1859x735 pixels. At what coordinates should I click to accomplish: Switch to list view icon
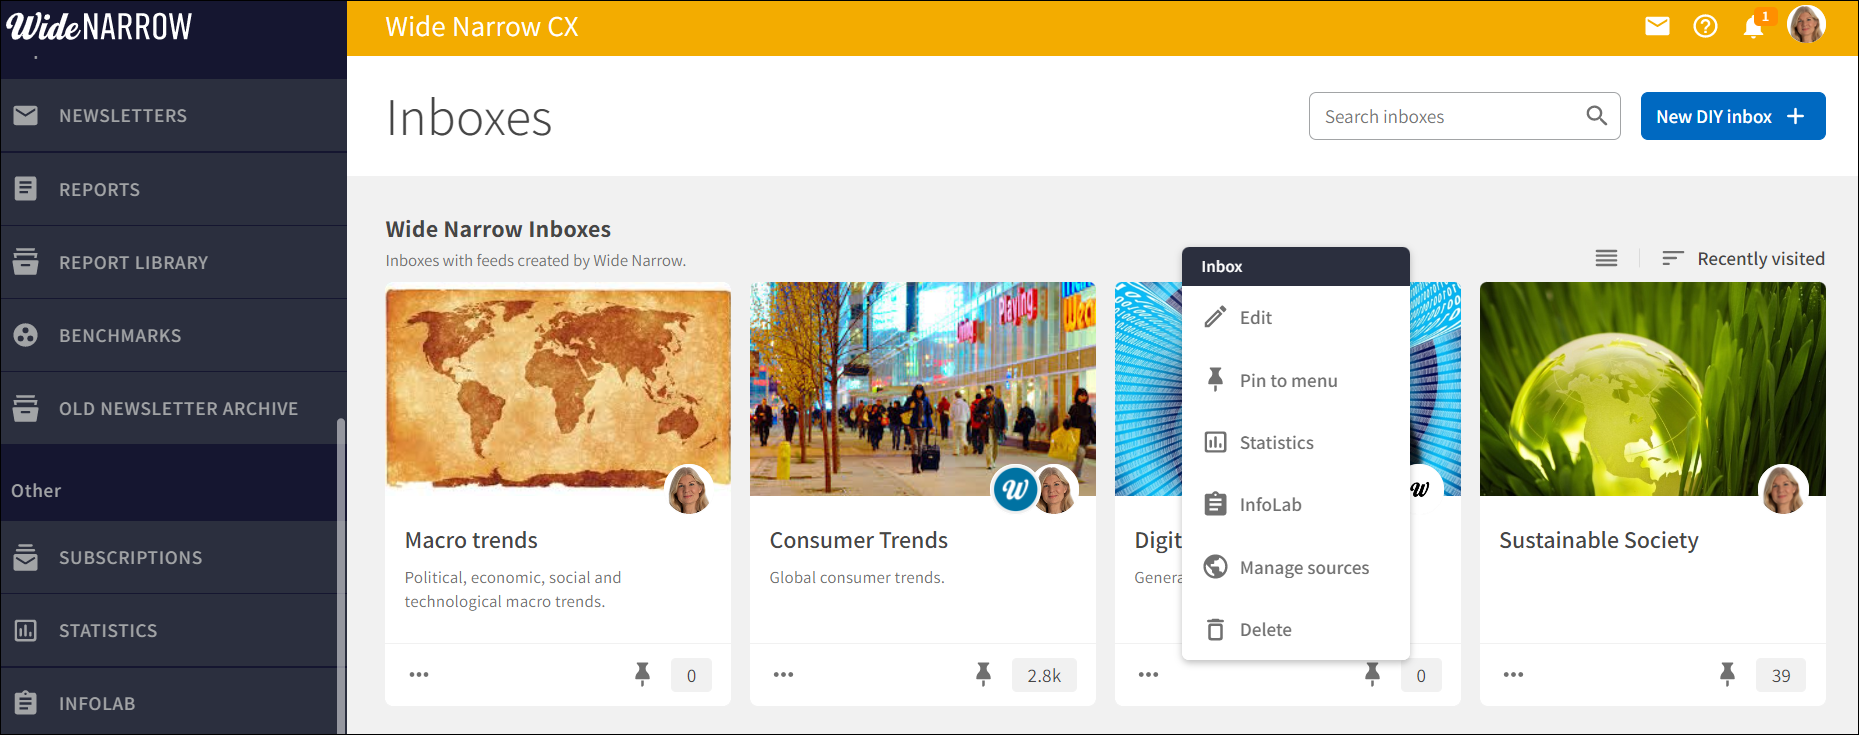1606,258
